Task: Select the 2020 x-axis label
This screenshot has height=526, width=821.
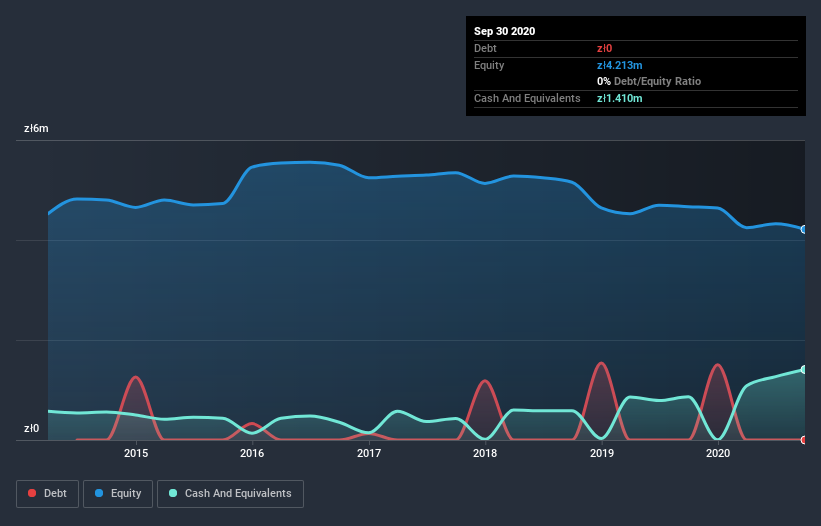Action: coord(718,453)
